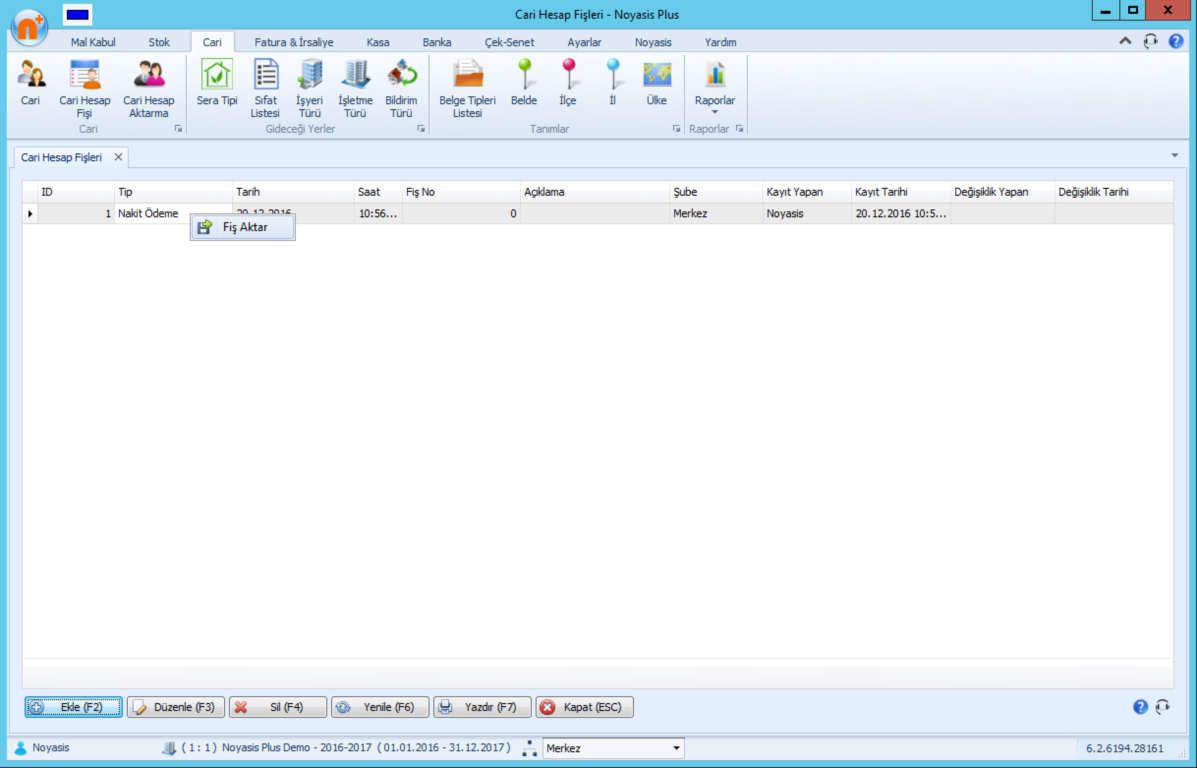
Task: Switch to Fatura & İrsaliye ribbon tab
Action: [294, 42]
